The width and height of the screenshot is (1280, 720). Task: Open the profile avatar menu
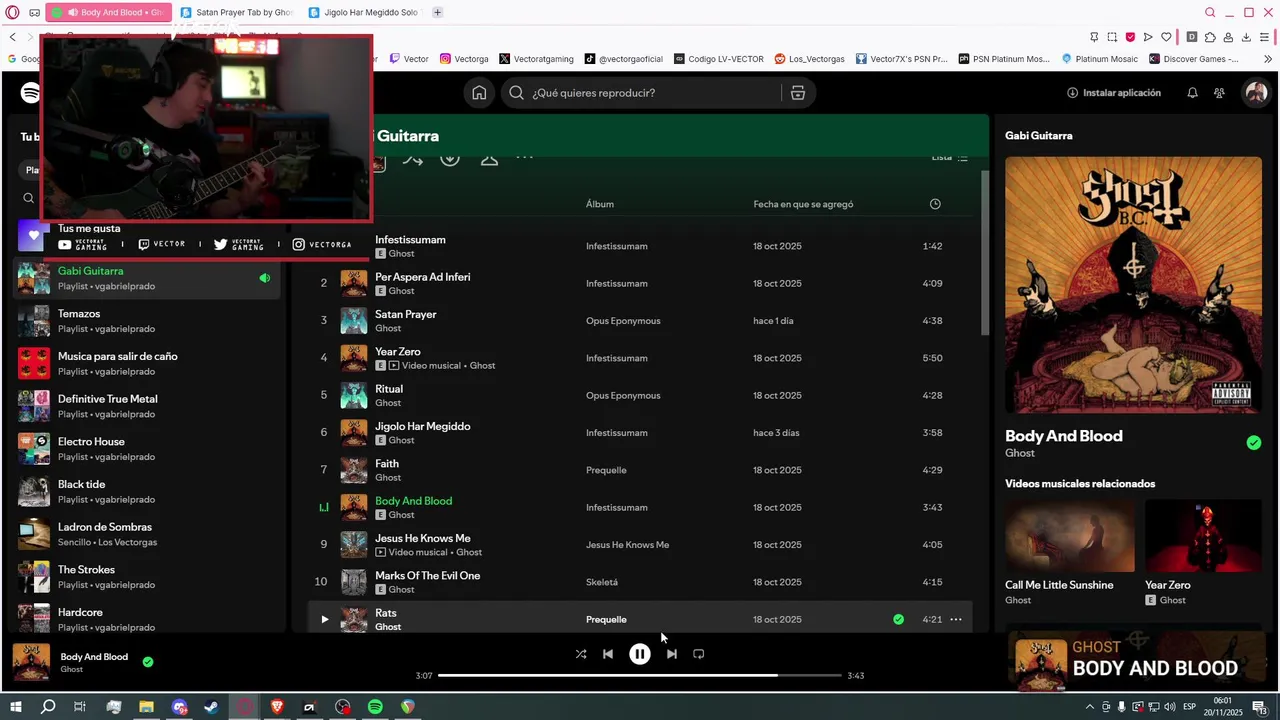click(1255, 93)
